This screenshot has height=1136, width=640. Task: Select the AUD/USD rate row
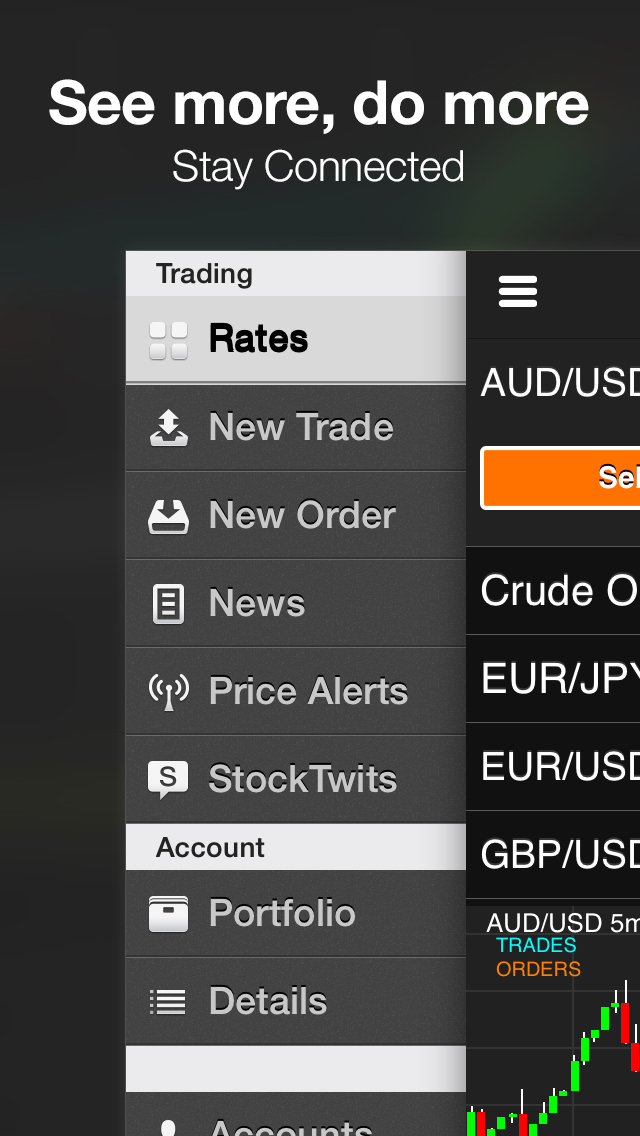(558, 383)
